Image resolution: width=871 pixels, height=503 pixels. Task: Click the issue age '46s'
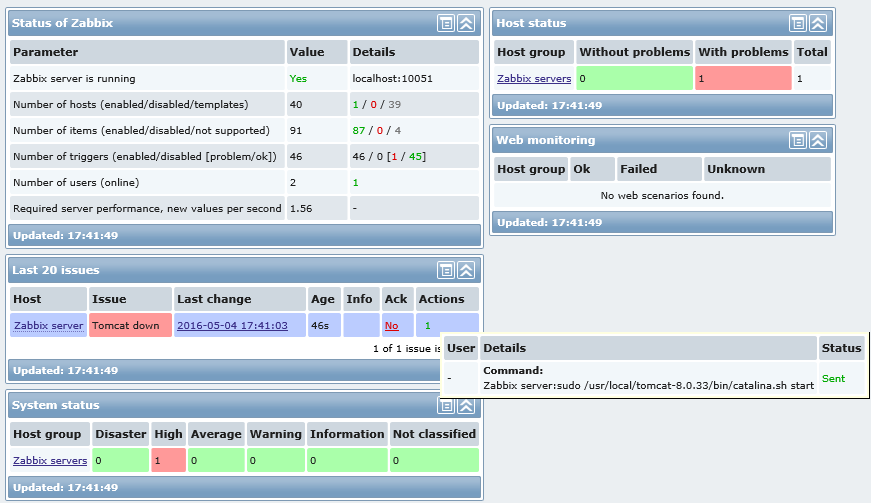[320, 325]
